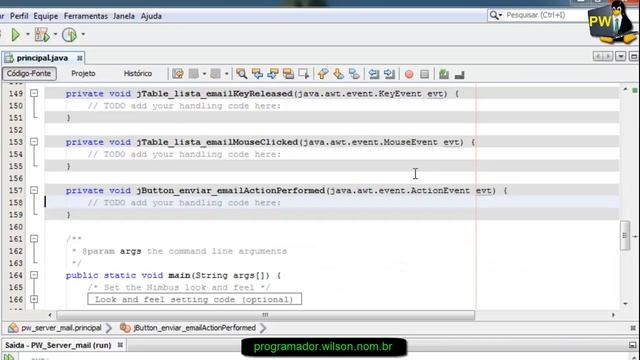Click the principal.java file tab icon
The width and height of the screenshot is (640, 360).
pos(9,58)
